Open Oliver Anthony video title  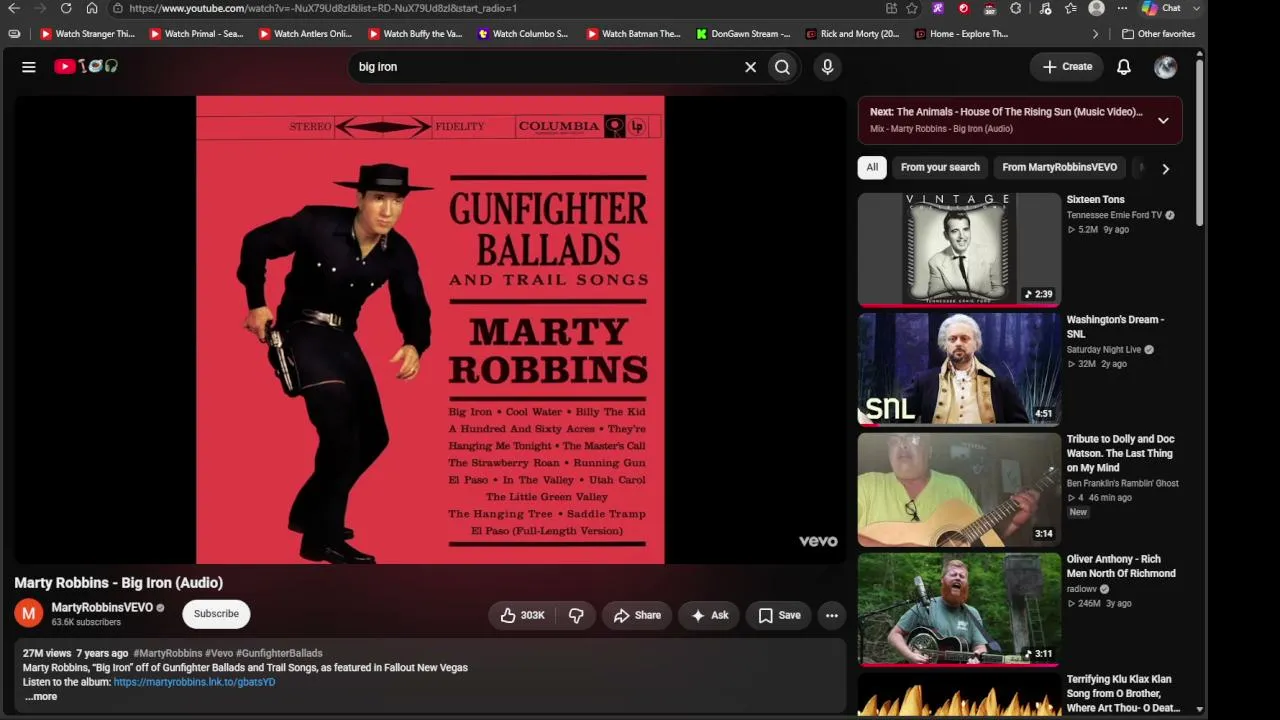click(1121, 567)
